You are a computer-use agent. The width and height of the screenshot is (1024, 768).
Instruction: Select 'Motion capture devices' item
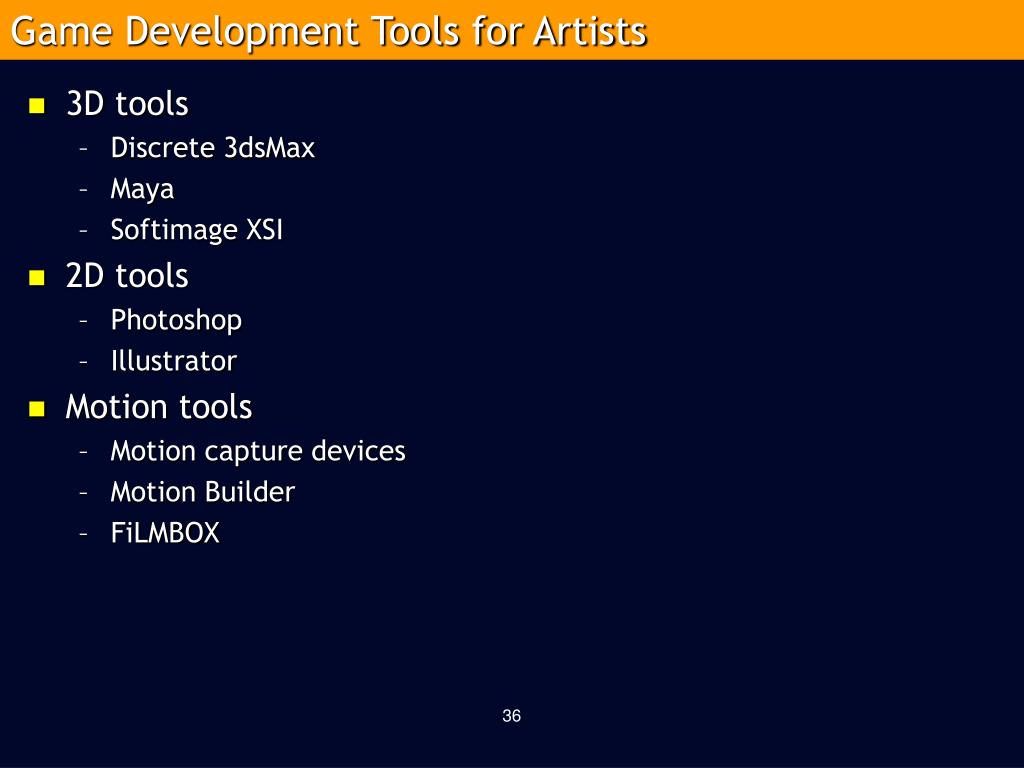point(258,451)
